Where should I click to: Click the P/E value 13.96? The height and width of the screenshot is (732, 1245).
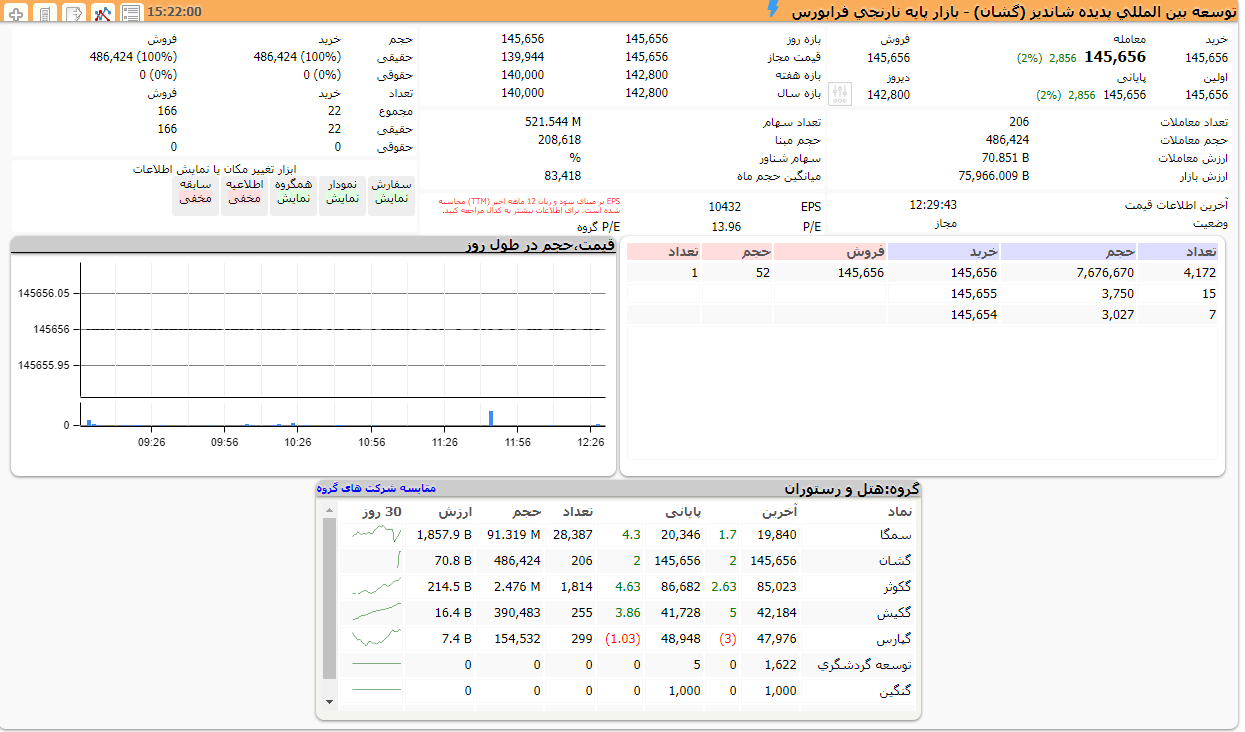point(726,226)
